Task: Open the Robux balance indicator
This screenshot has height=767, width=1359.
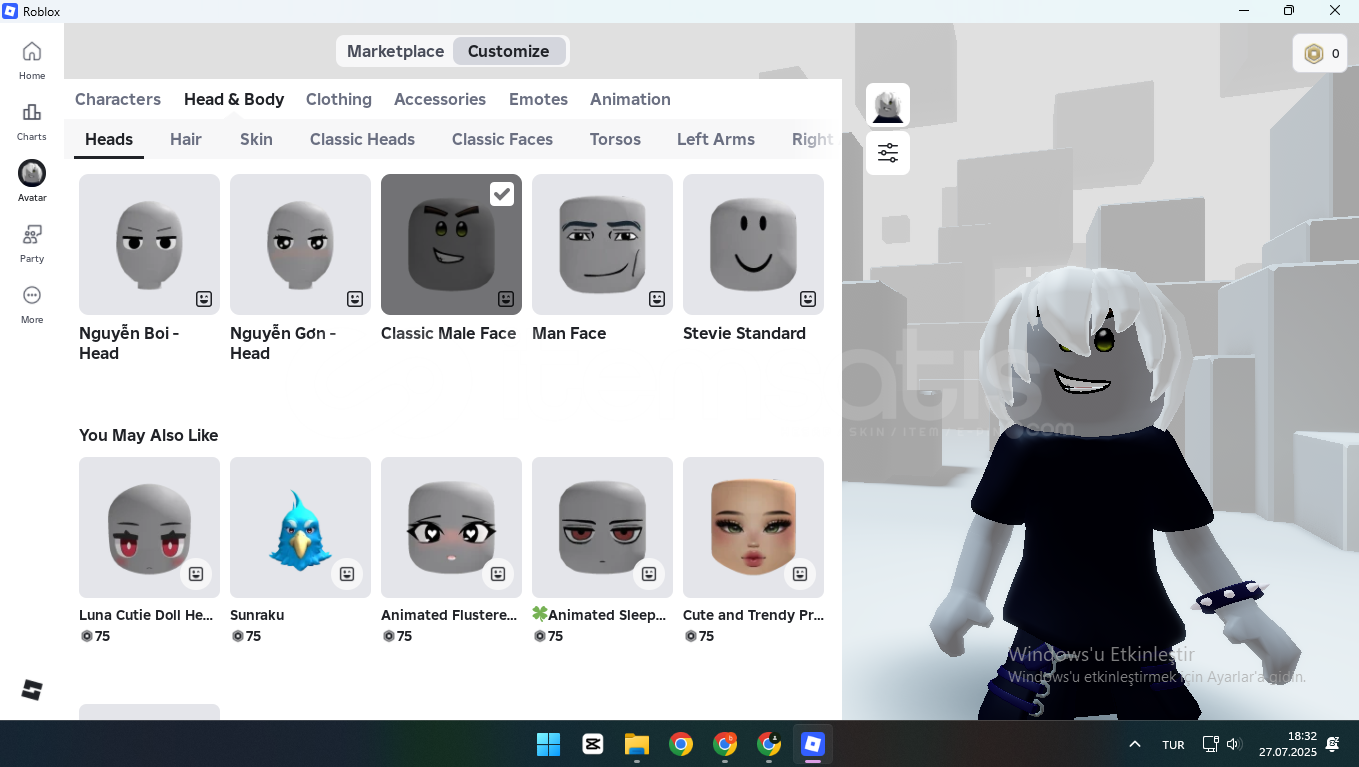Action: pyautogui.click(x=1320, y=54)
